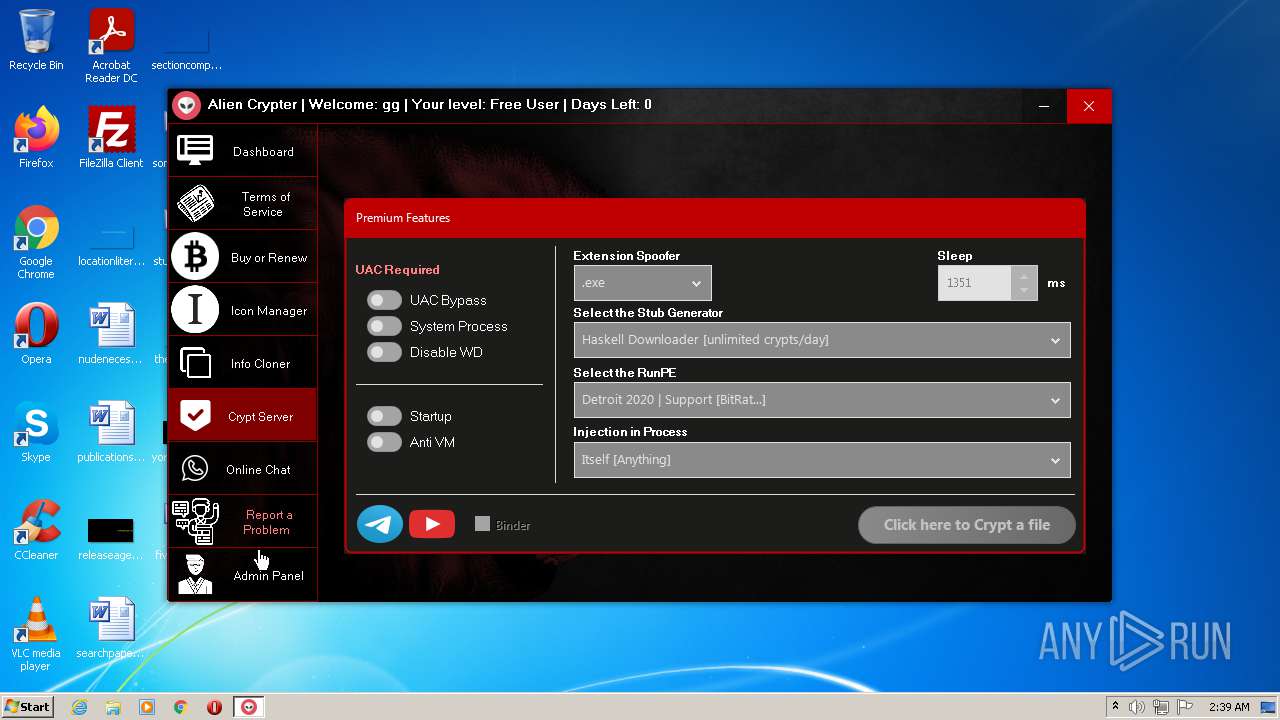1280x720 pixels.
Task: Click the Bitcoin icon beside Buy or Renew
Action: [195, 257]
